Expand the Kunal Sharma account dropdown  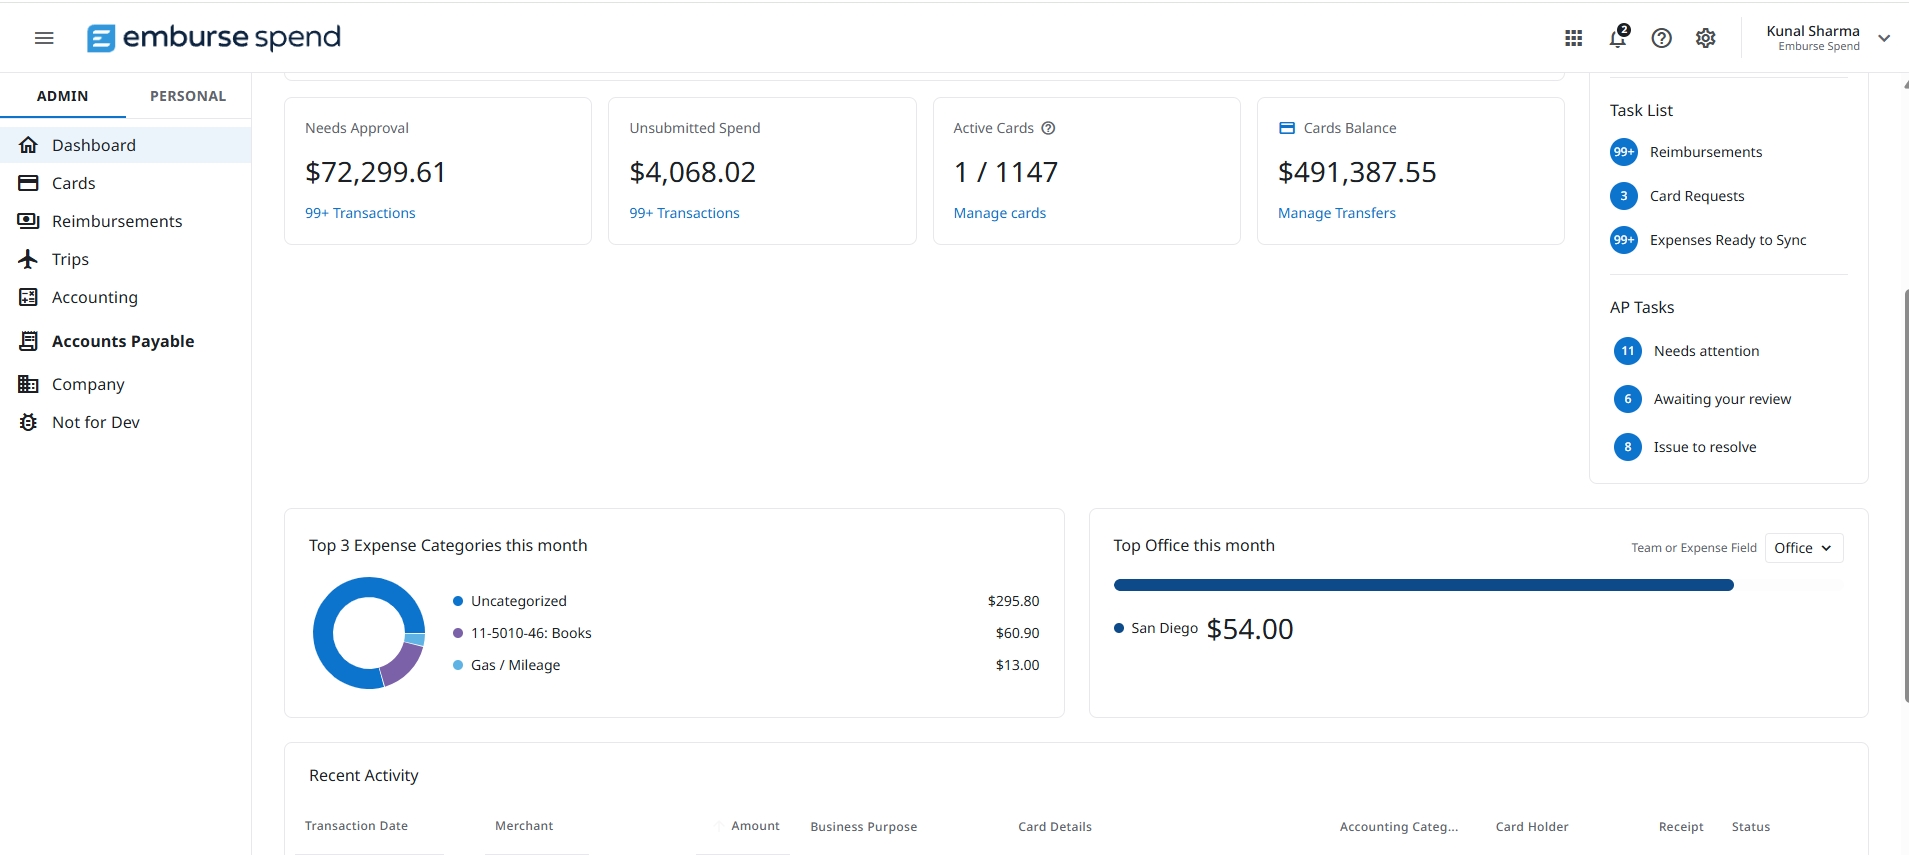[1883, 38]
